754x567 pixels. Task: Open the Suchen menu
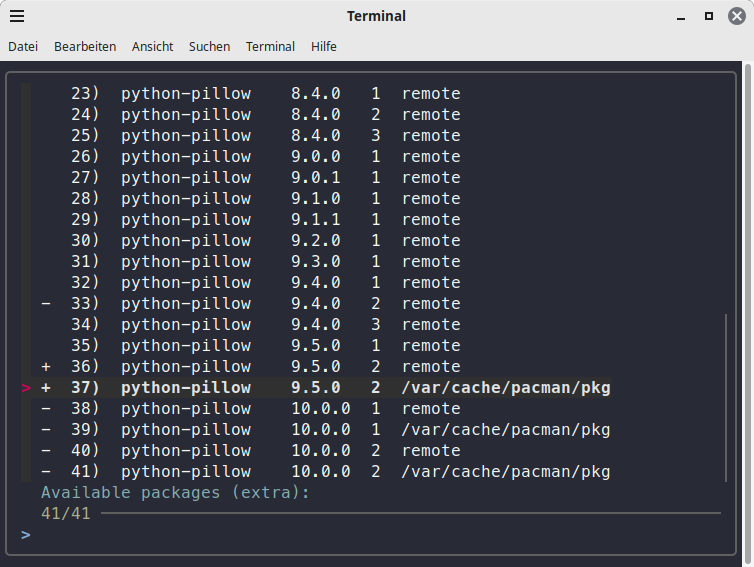[209, 46]
